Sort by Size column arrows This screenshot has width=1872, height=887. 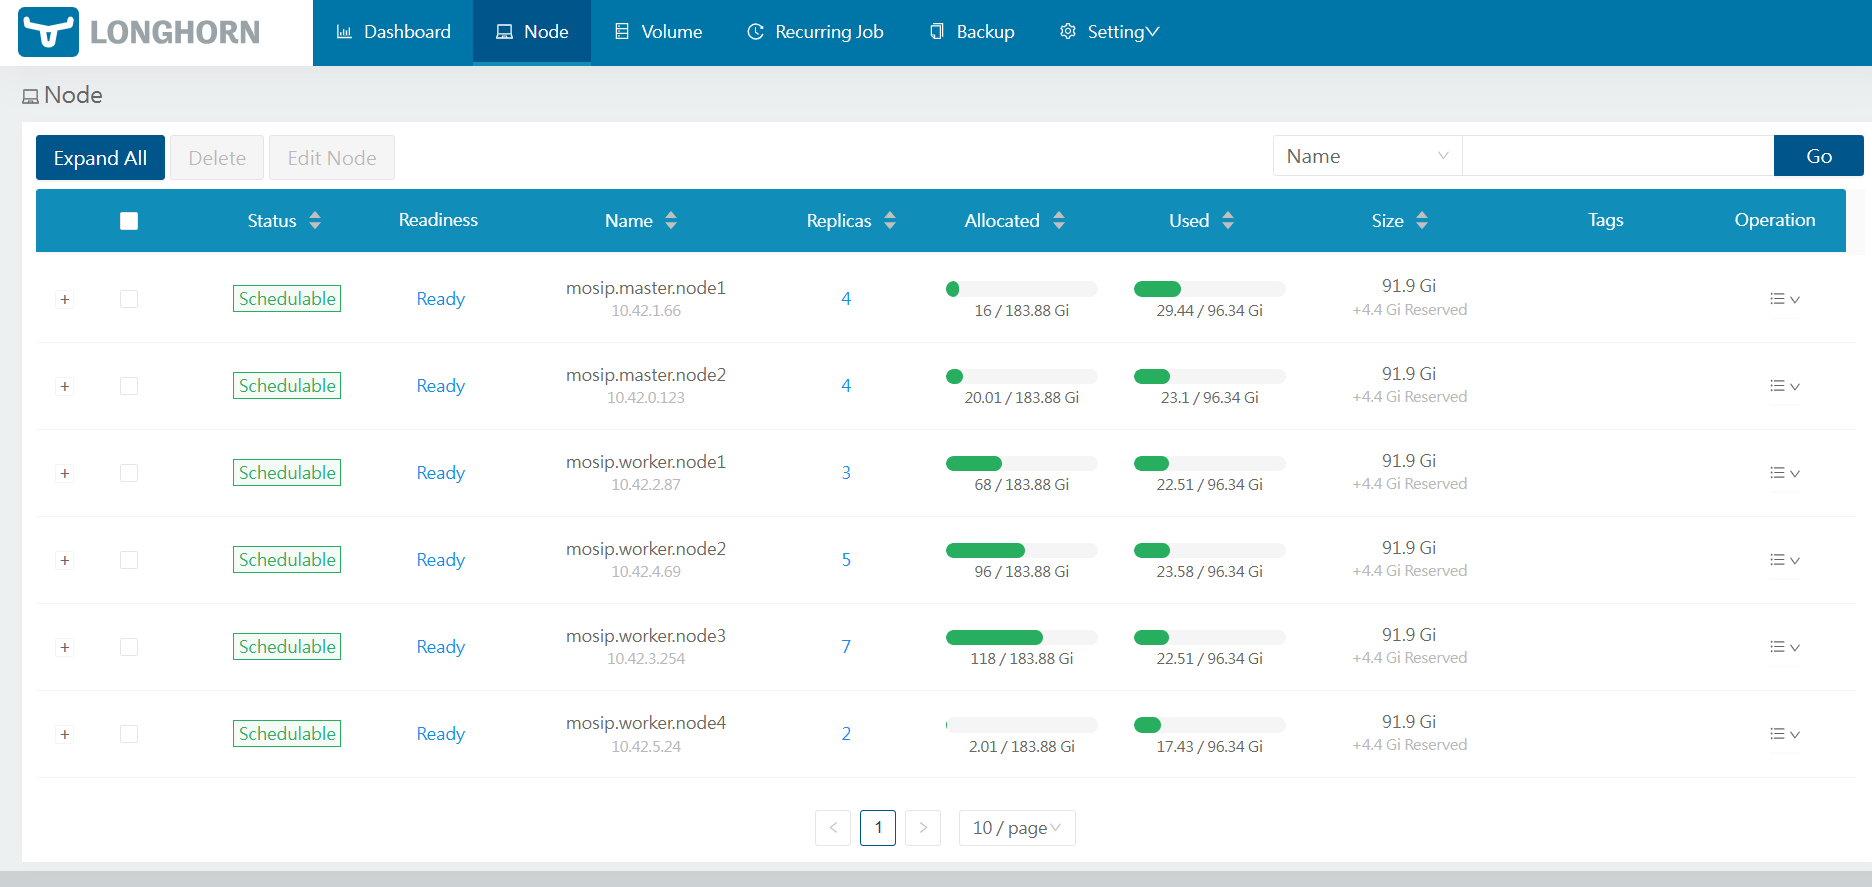[1422, 220]
